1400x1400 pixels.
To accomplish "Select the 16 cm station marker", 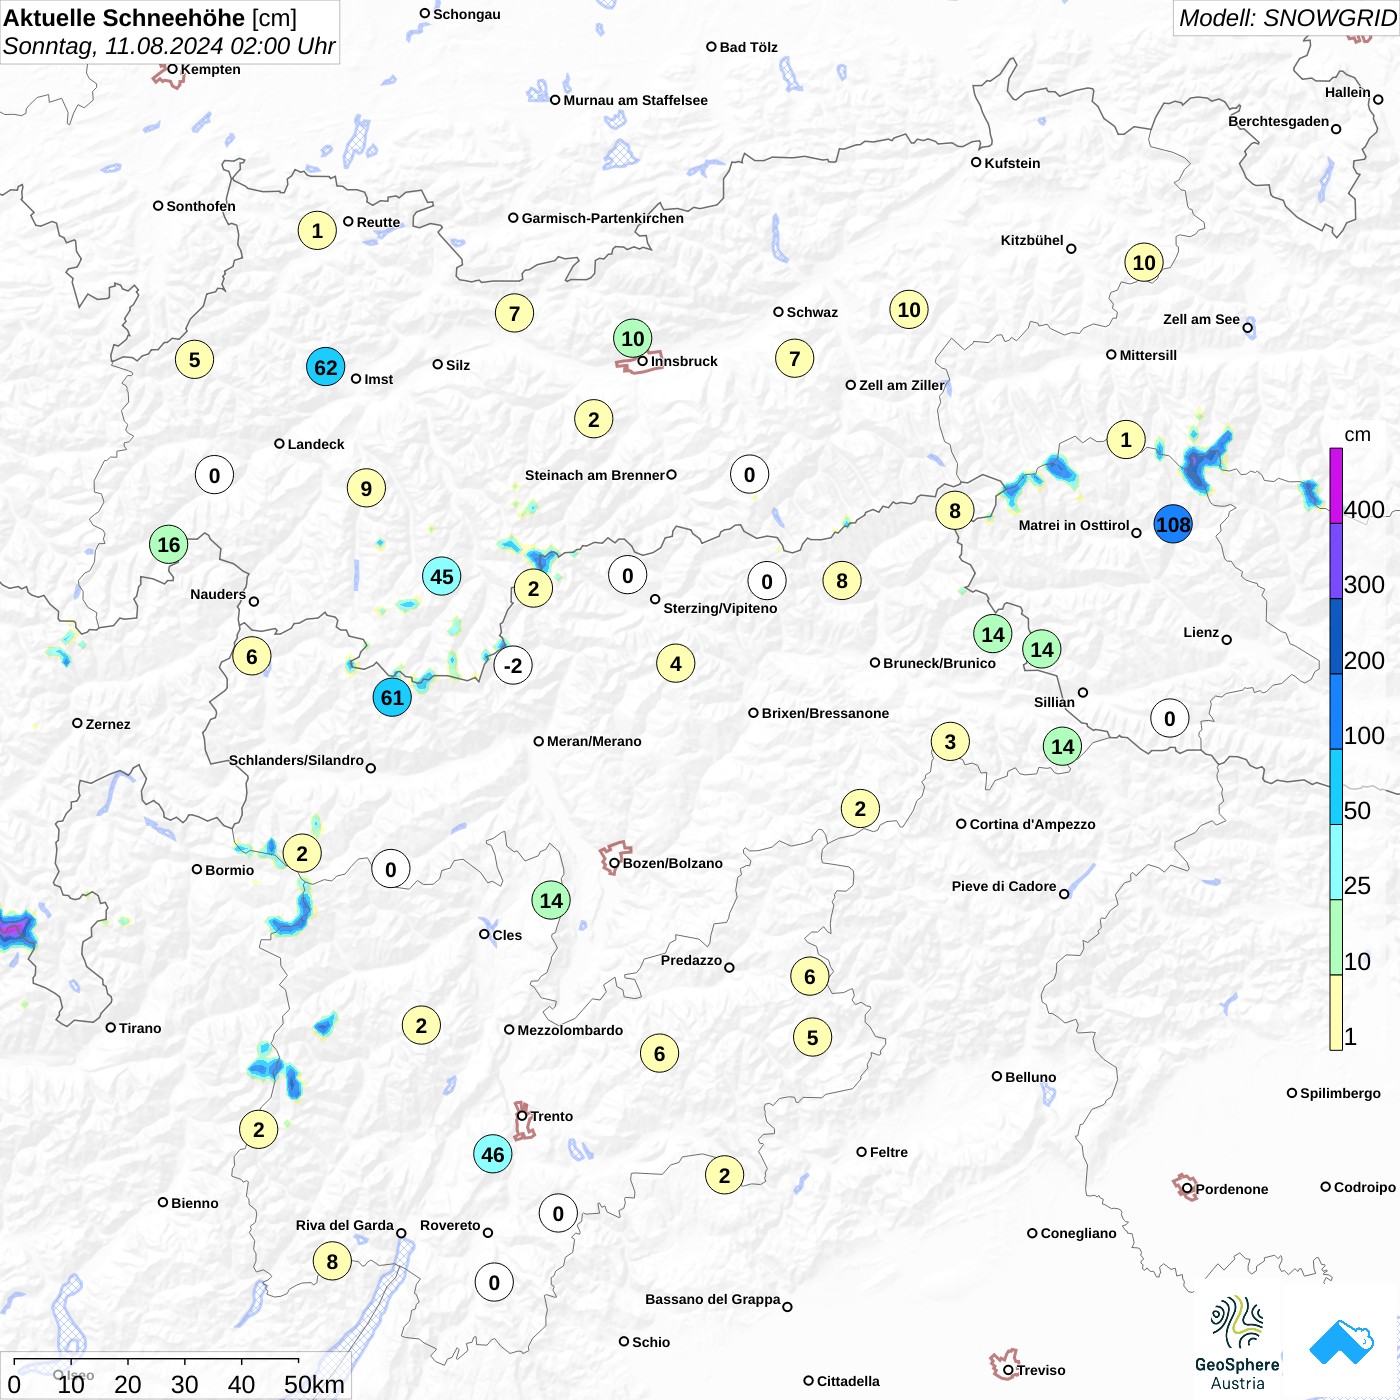I will 169,544.
